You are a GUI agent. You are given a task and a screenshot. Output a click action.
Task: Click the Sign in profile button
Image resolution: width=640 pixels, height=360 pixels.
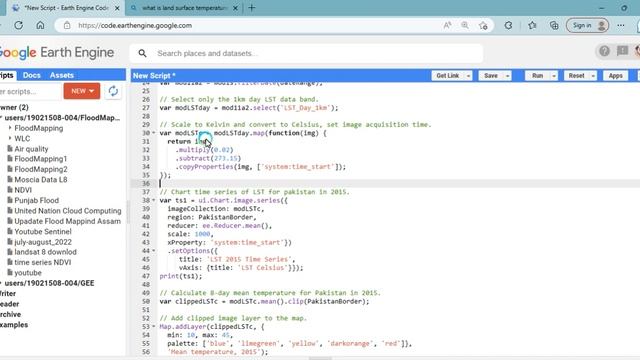[587, 25]
